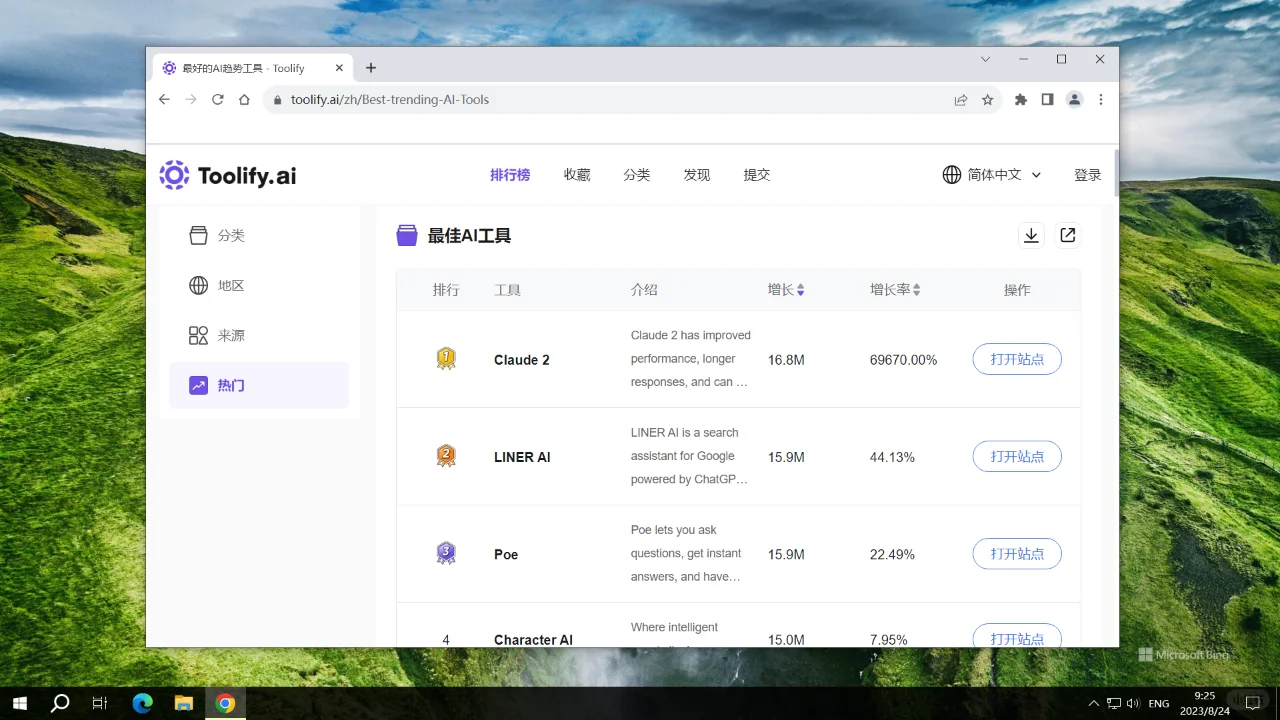
Task: Open the Chrome browser menu
Action: pyautogui.click(x=1101, y=99)
